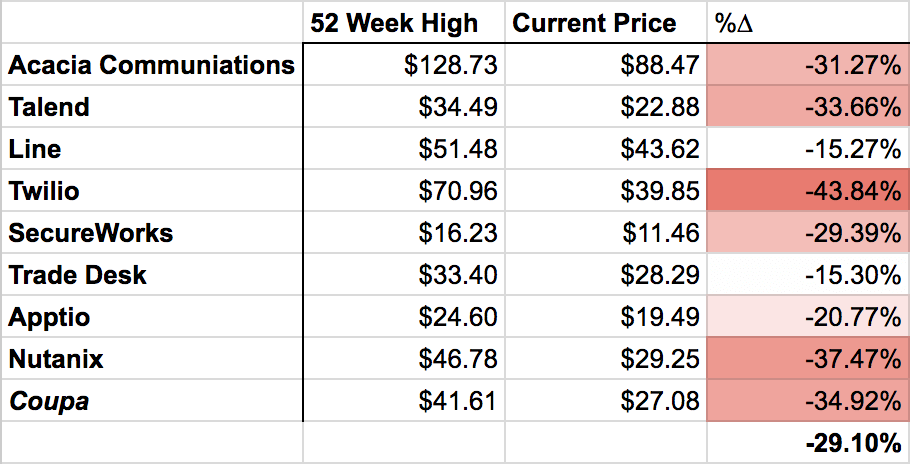This screenshot has width=910, height=464.
Task: Select the Twilio company cell
Action: pyautogui.click(x=152, y=190)
